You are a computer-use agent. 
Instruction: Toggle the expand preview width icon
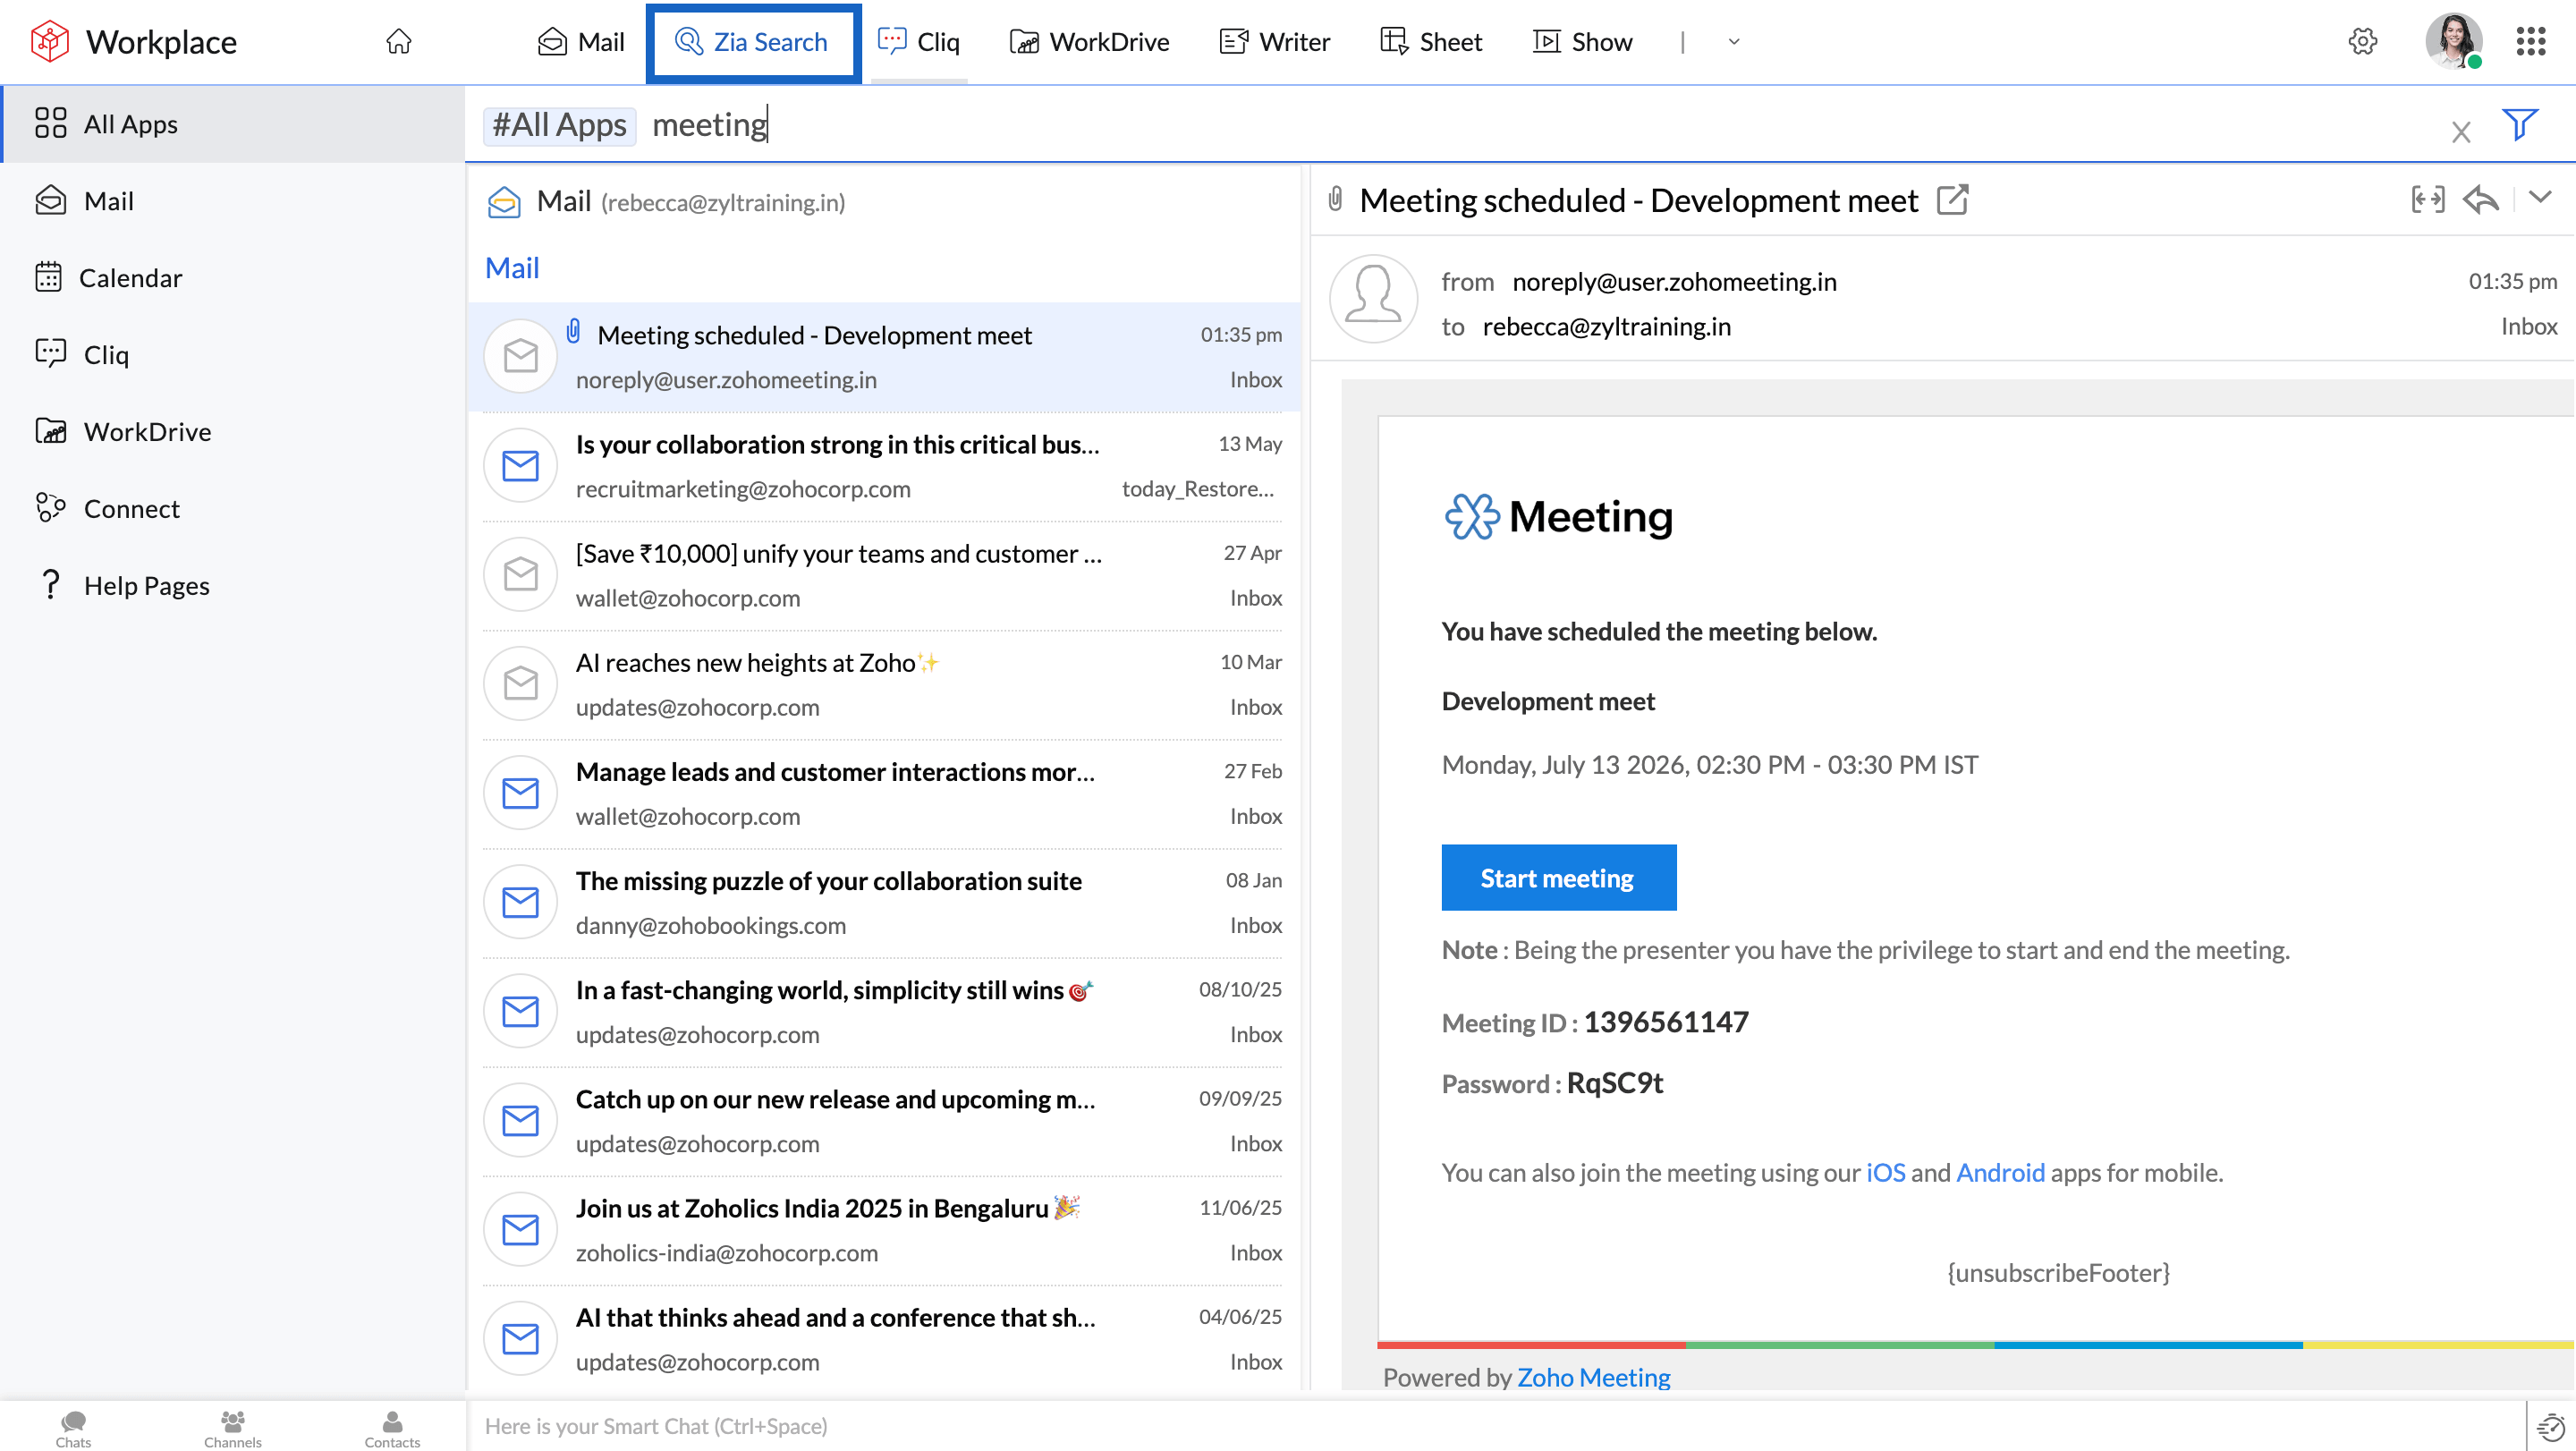click(2427, 199)
